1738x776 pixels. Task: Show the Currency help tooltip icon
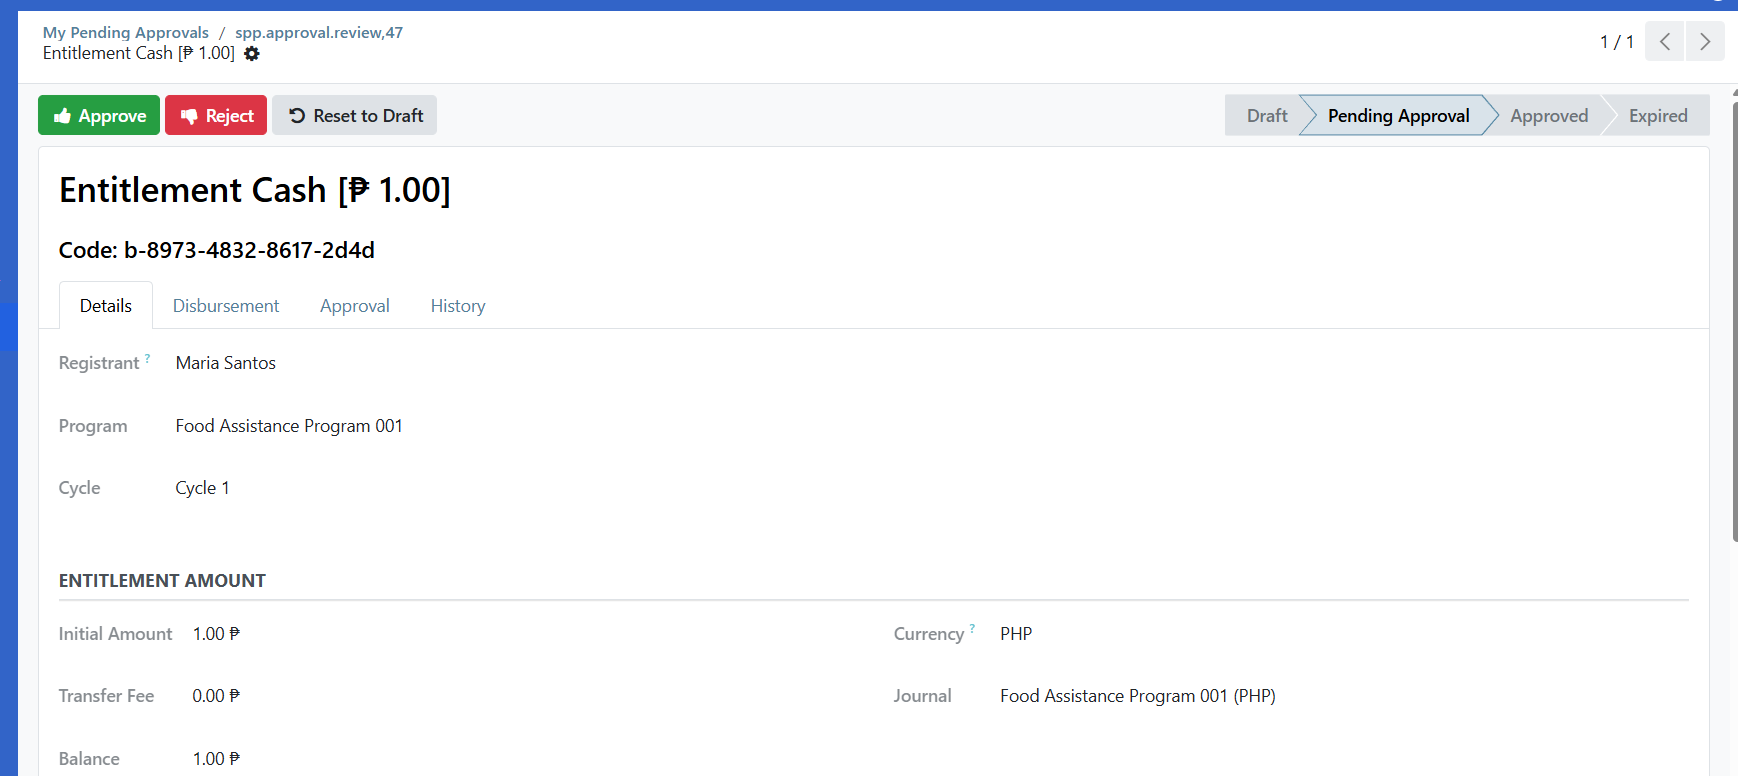coord(972,629)
